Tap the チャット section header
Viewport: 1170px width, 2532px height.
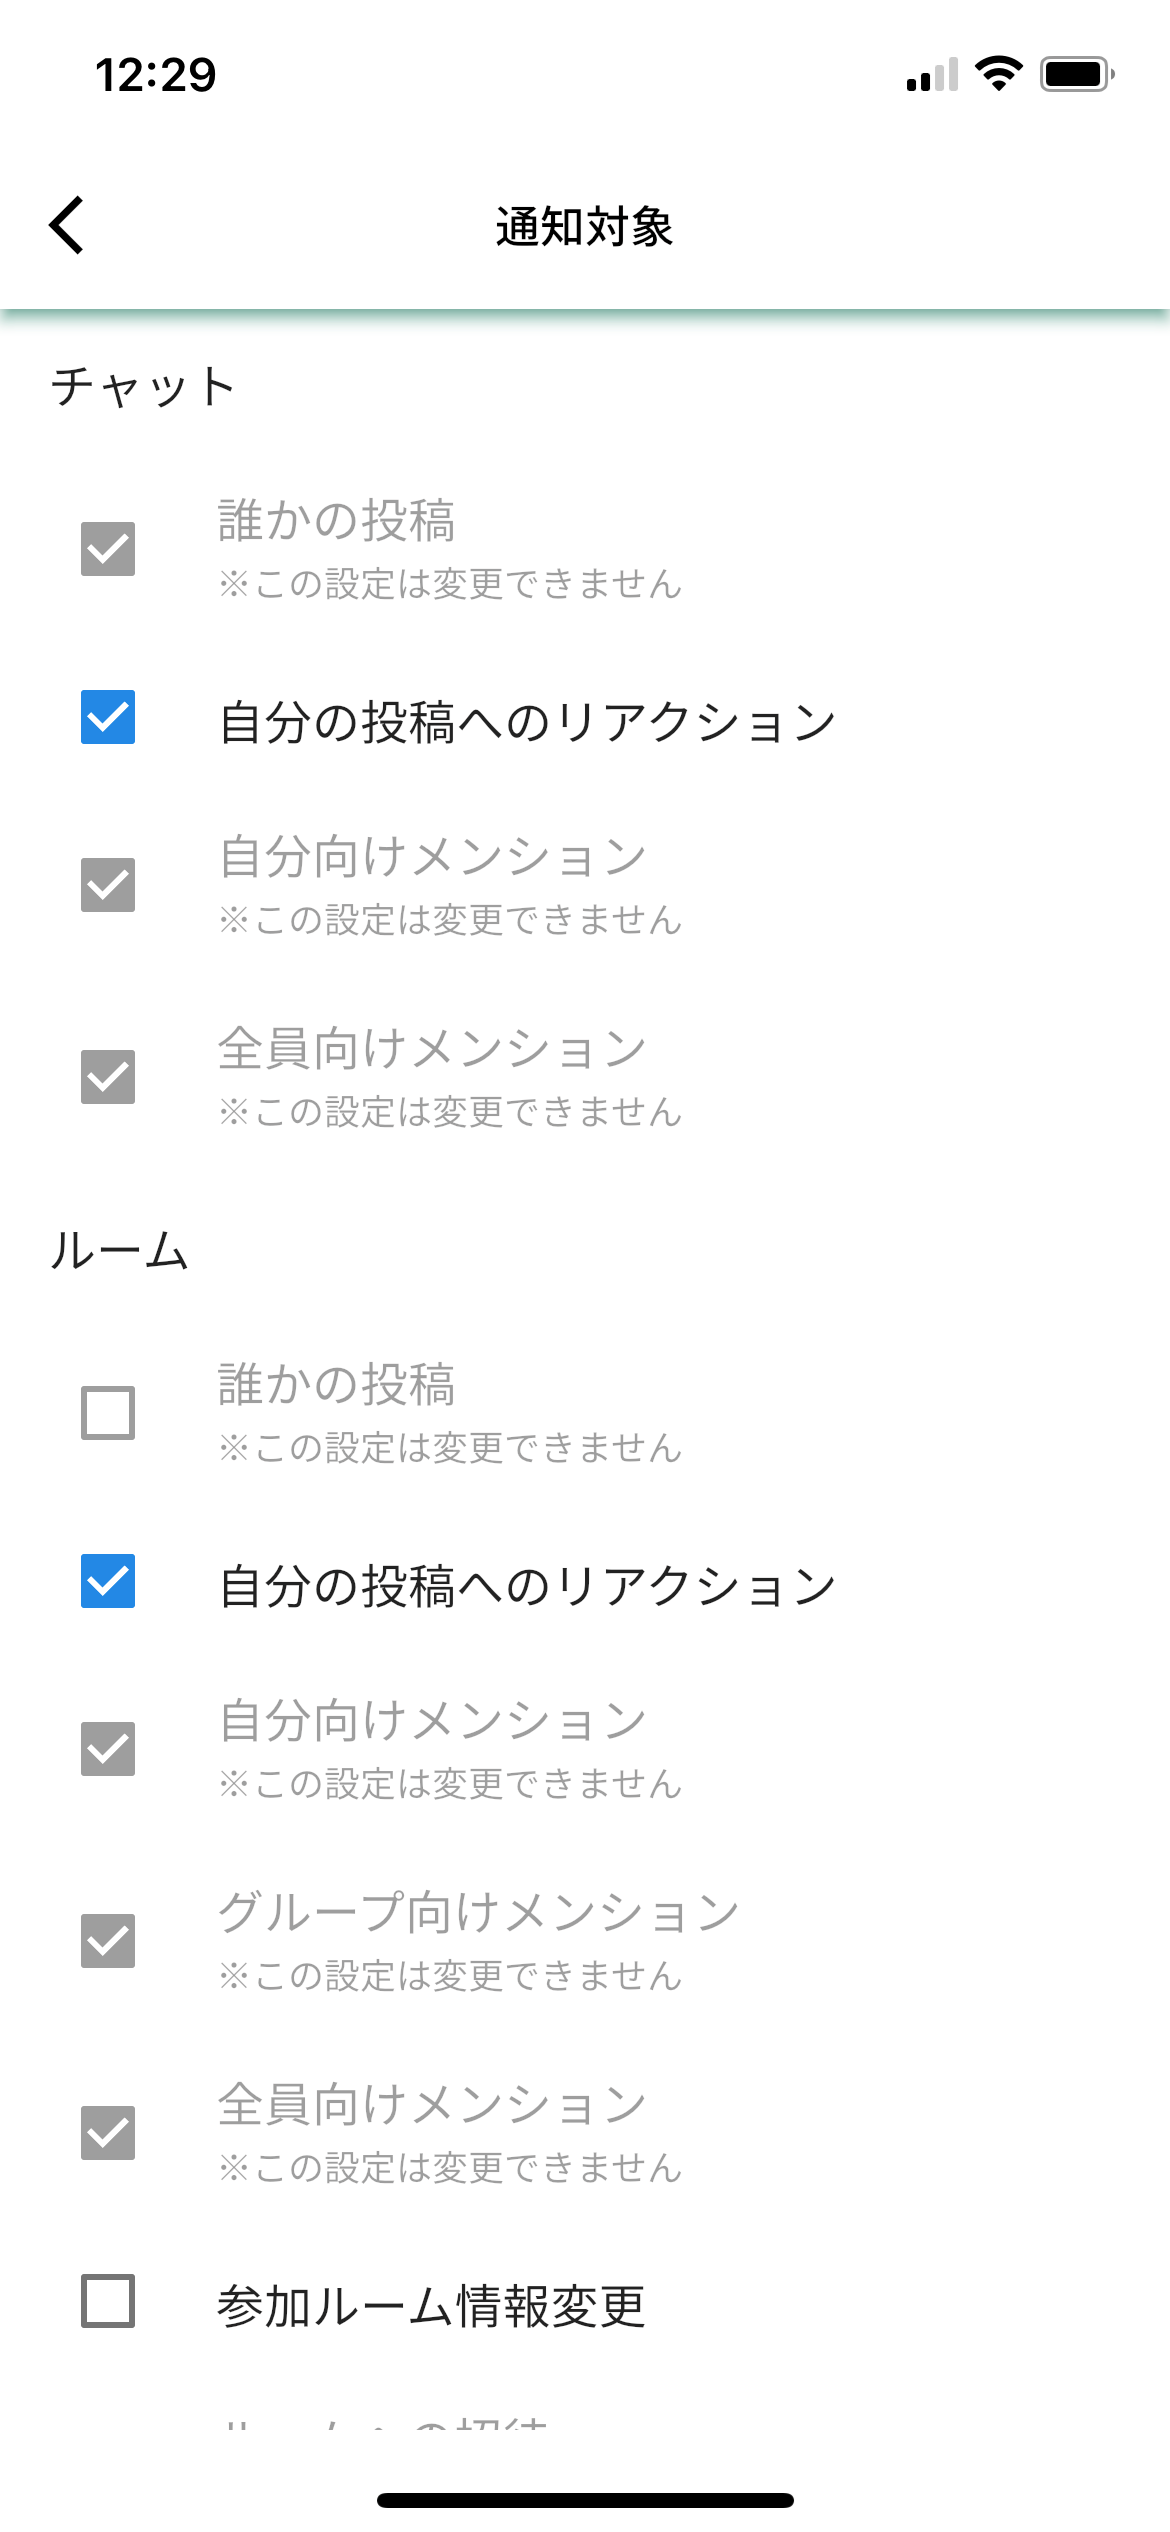click(x=143, y=387)
